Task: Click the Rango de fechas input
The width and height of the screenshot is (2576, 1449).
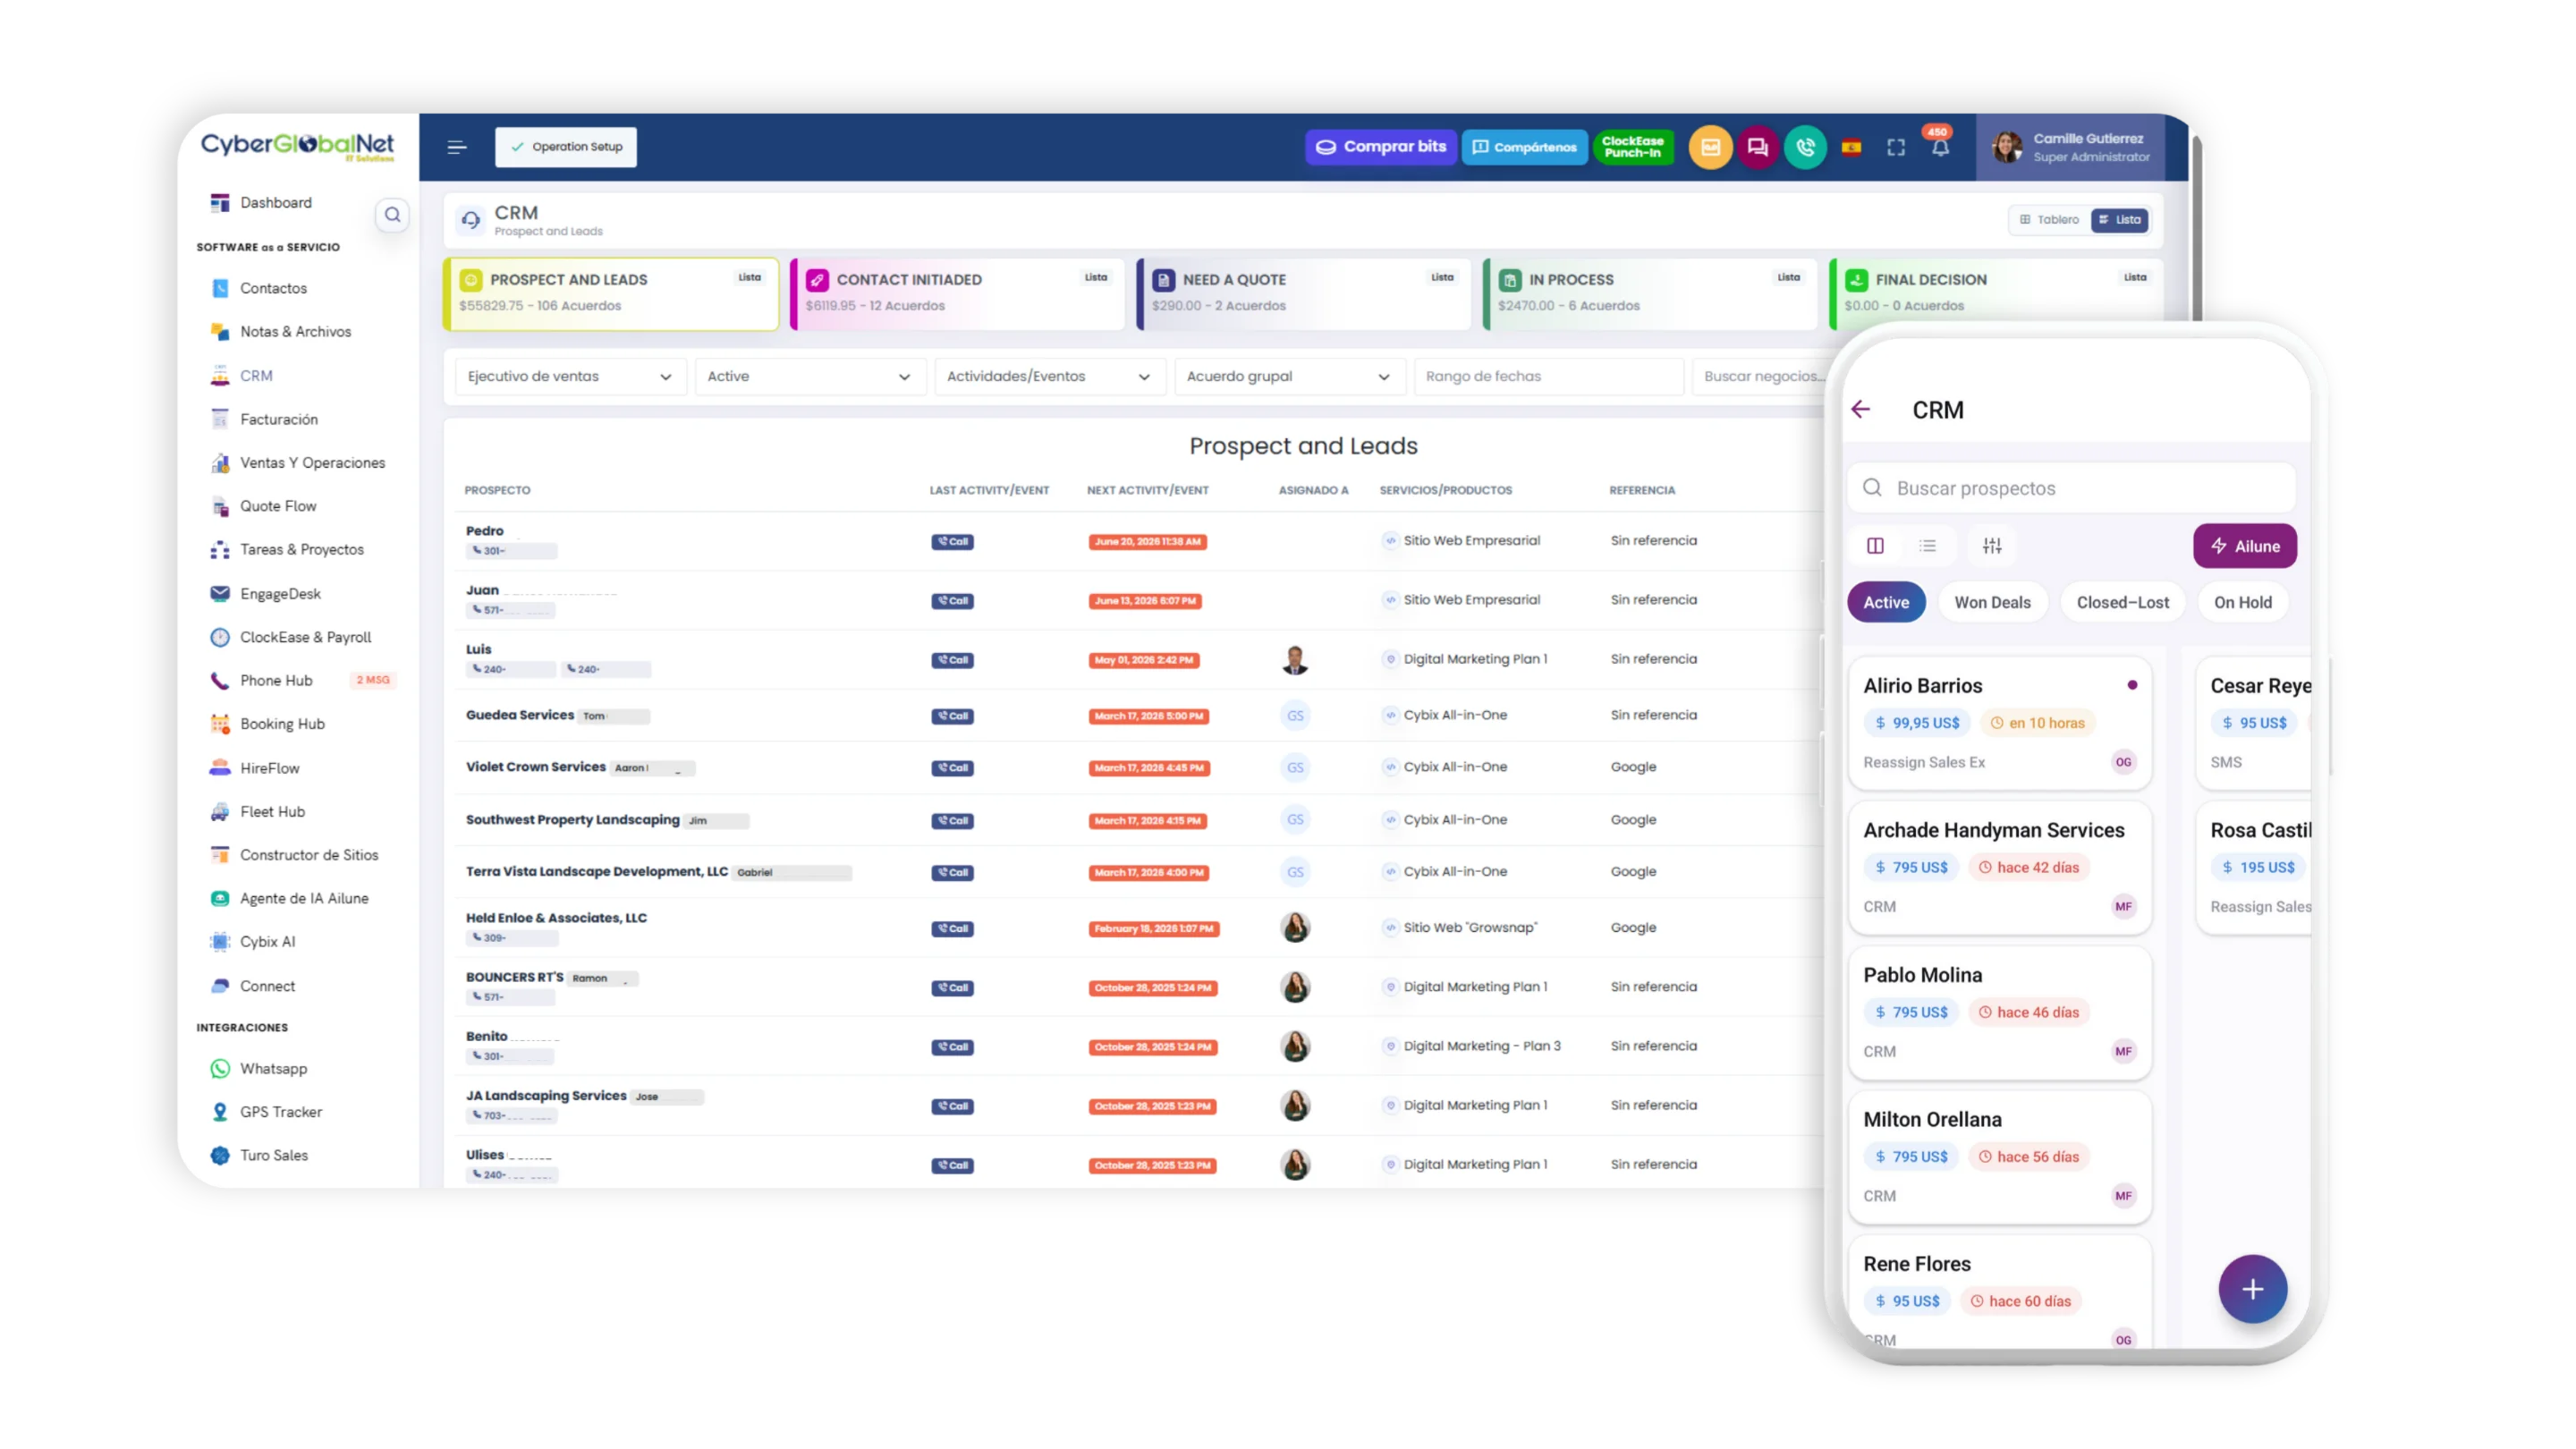Action: 1549,376
